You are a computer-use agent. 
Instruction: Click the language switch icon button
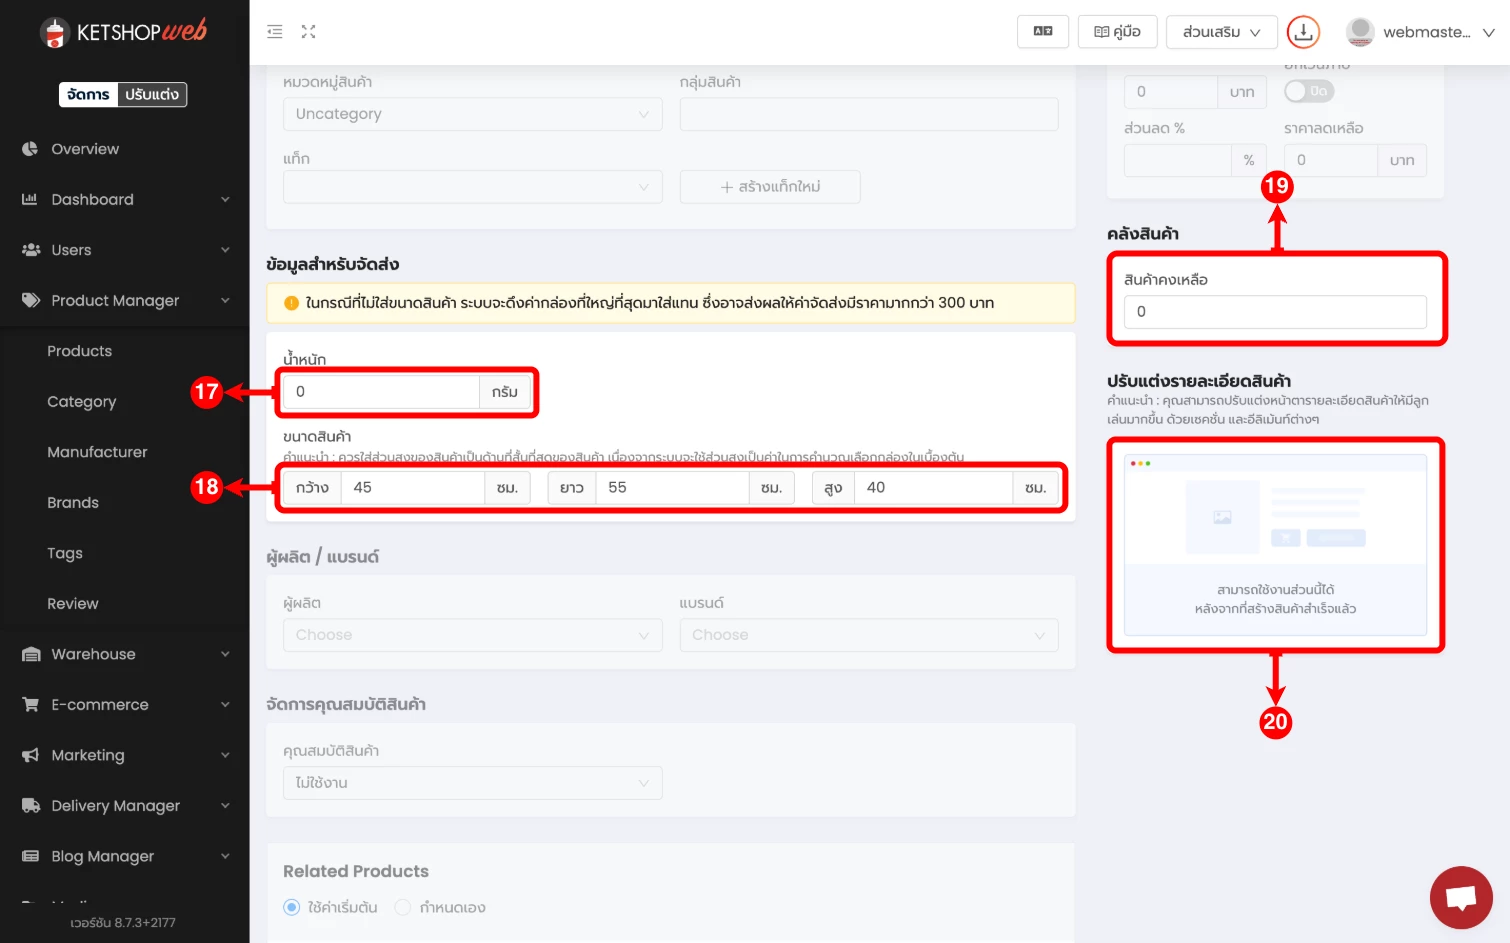(x=1042, y=32)
